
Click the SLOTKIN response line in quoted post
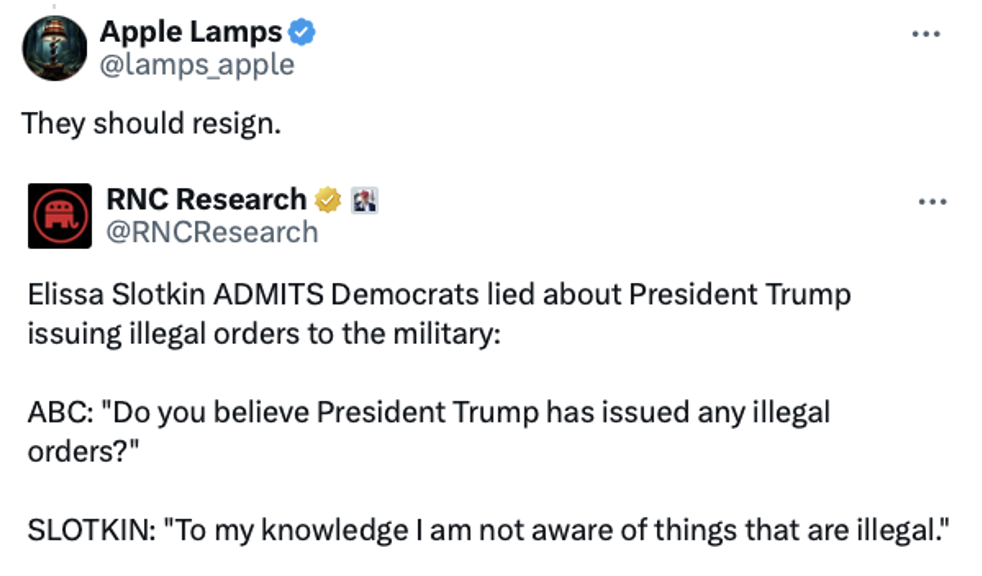click(x=487, y=530)
